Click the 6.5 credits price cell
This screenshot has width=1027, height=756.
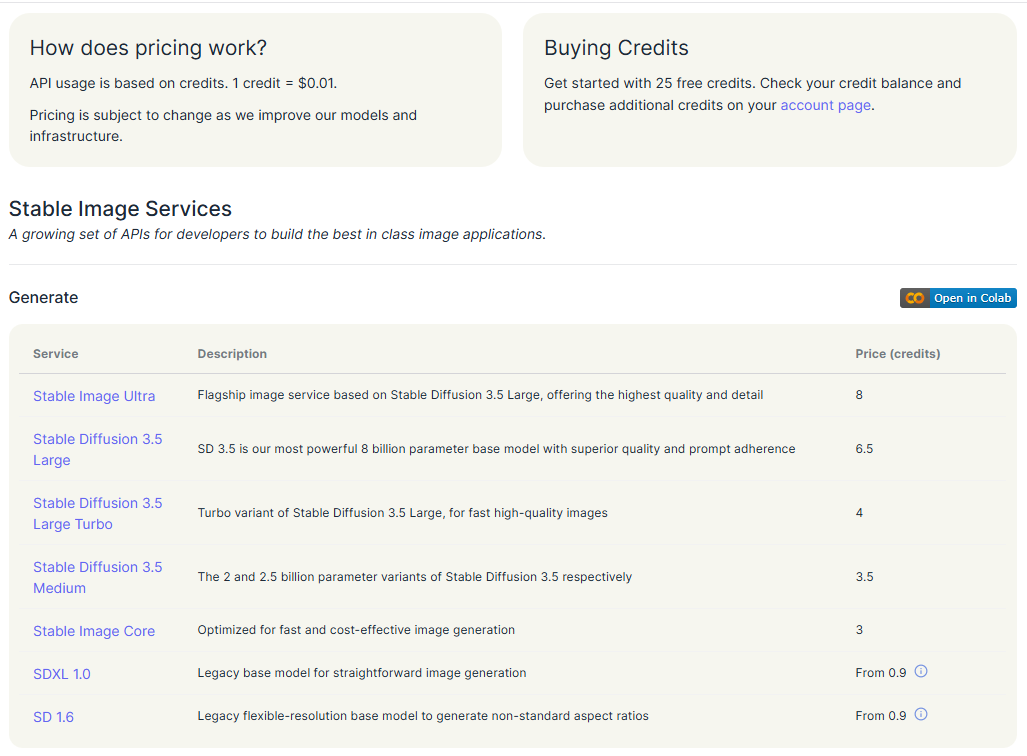click(864, 449)
